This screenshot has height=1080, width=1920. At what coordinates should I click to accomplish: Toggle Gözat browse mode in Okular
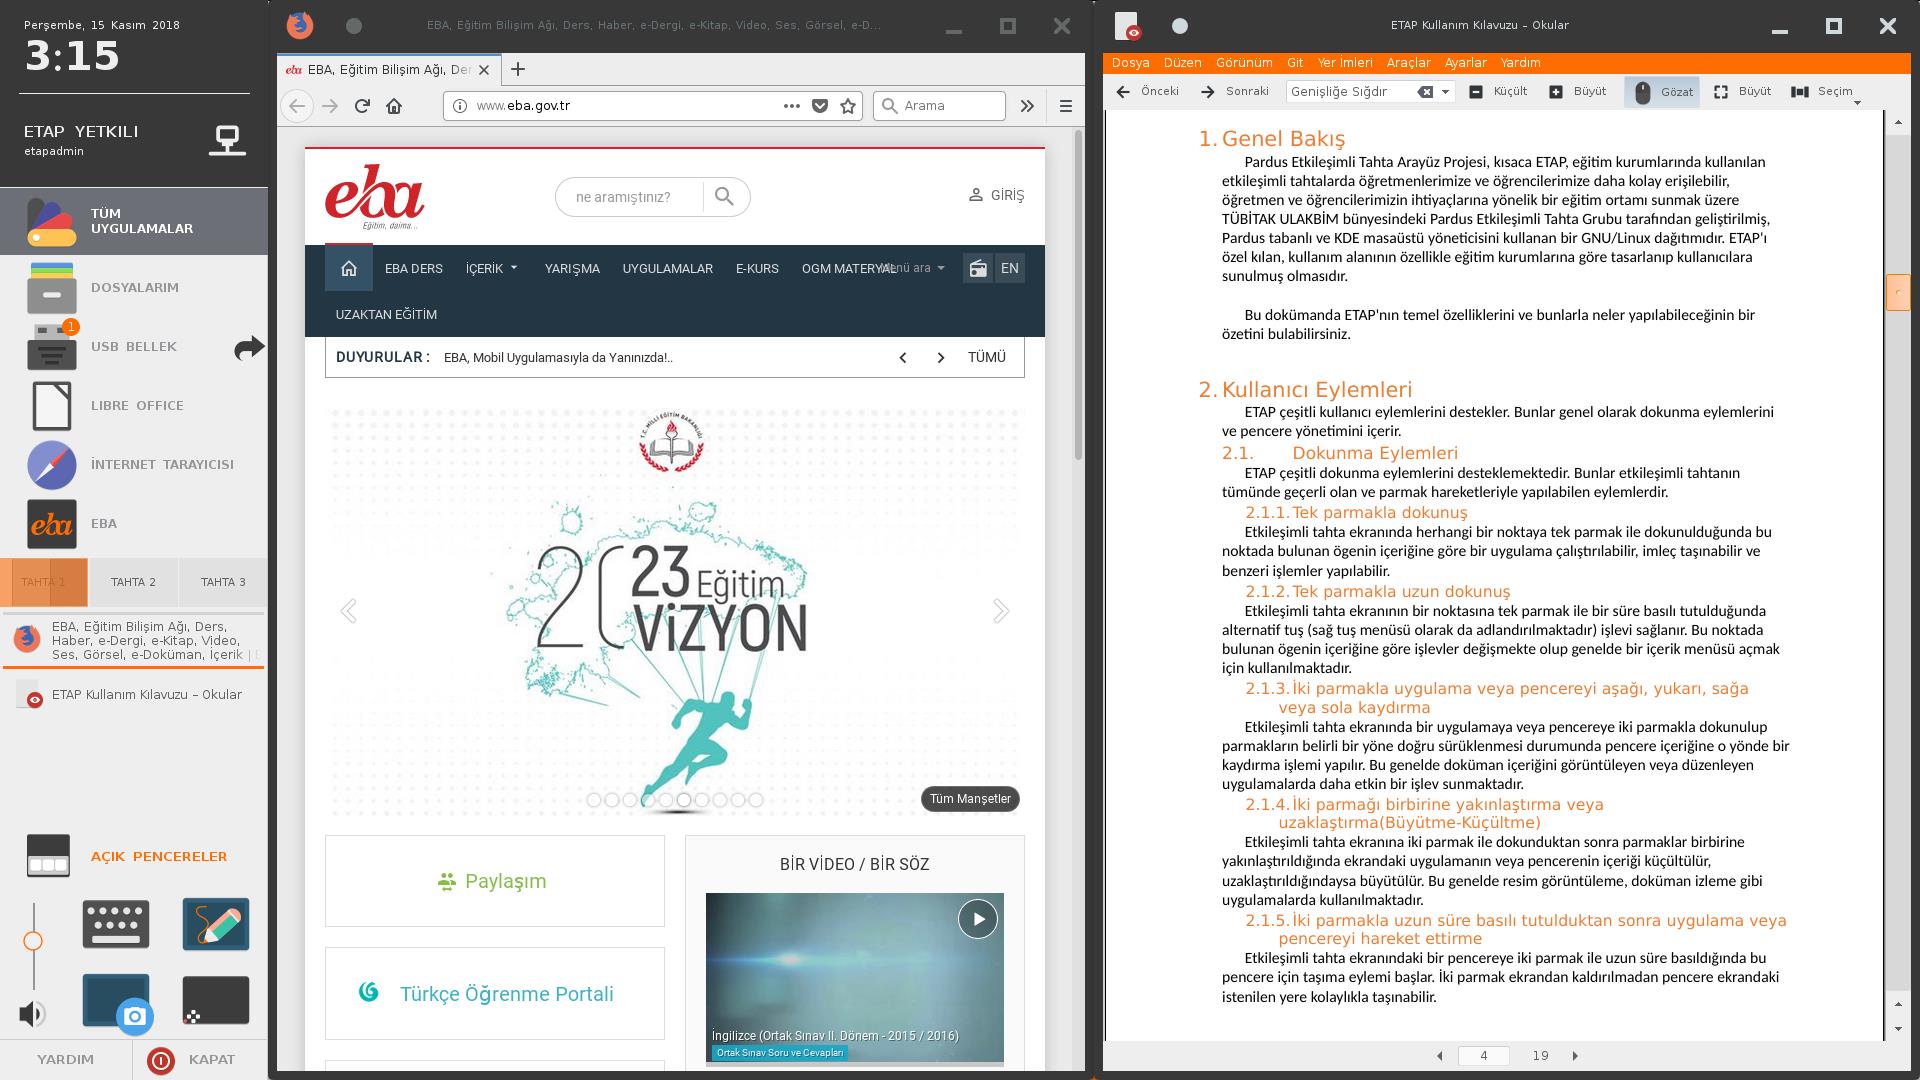1662,91
